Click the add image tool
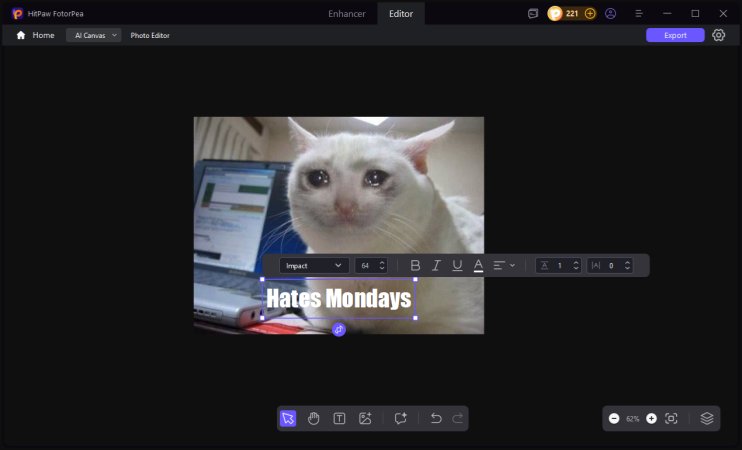742x450 pixels. click(x=365, y=418)
